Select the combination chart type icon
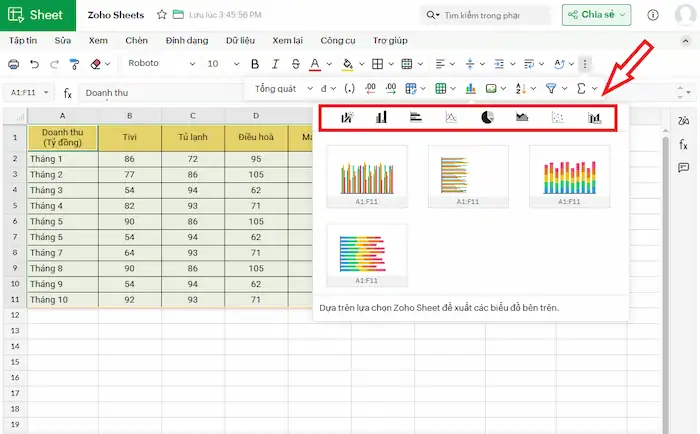 [595, 117]
